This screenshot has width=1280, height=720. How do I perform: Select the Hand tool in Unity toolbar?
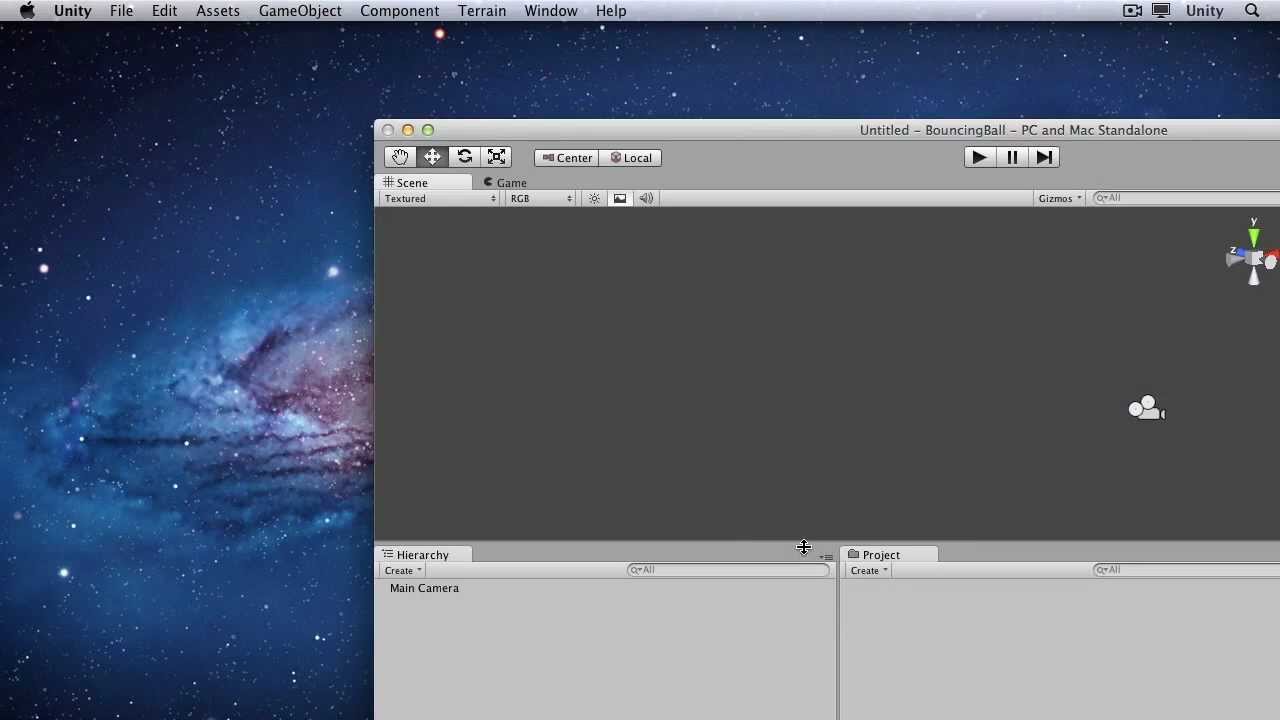[400, 157]
